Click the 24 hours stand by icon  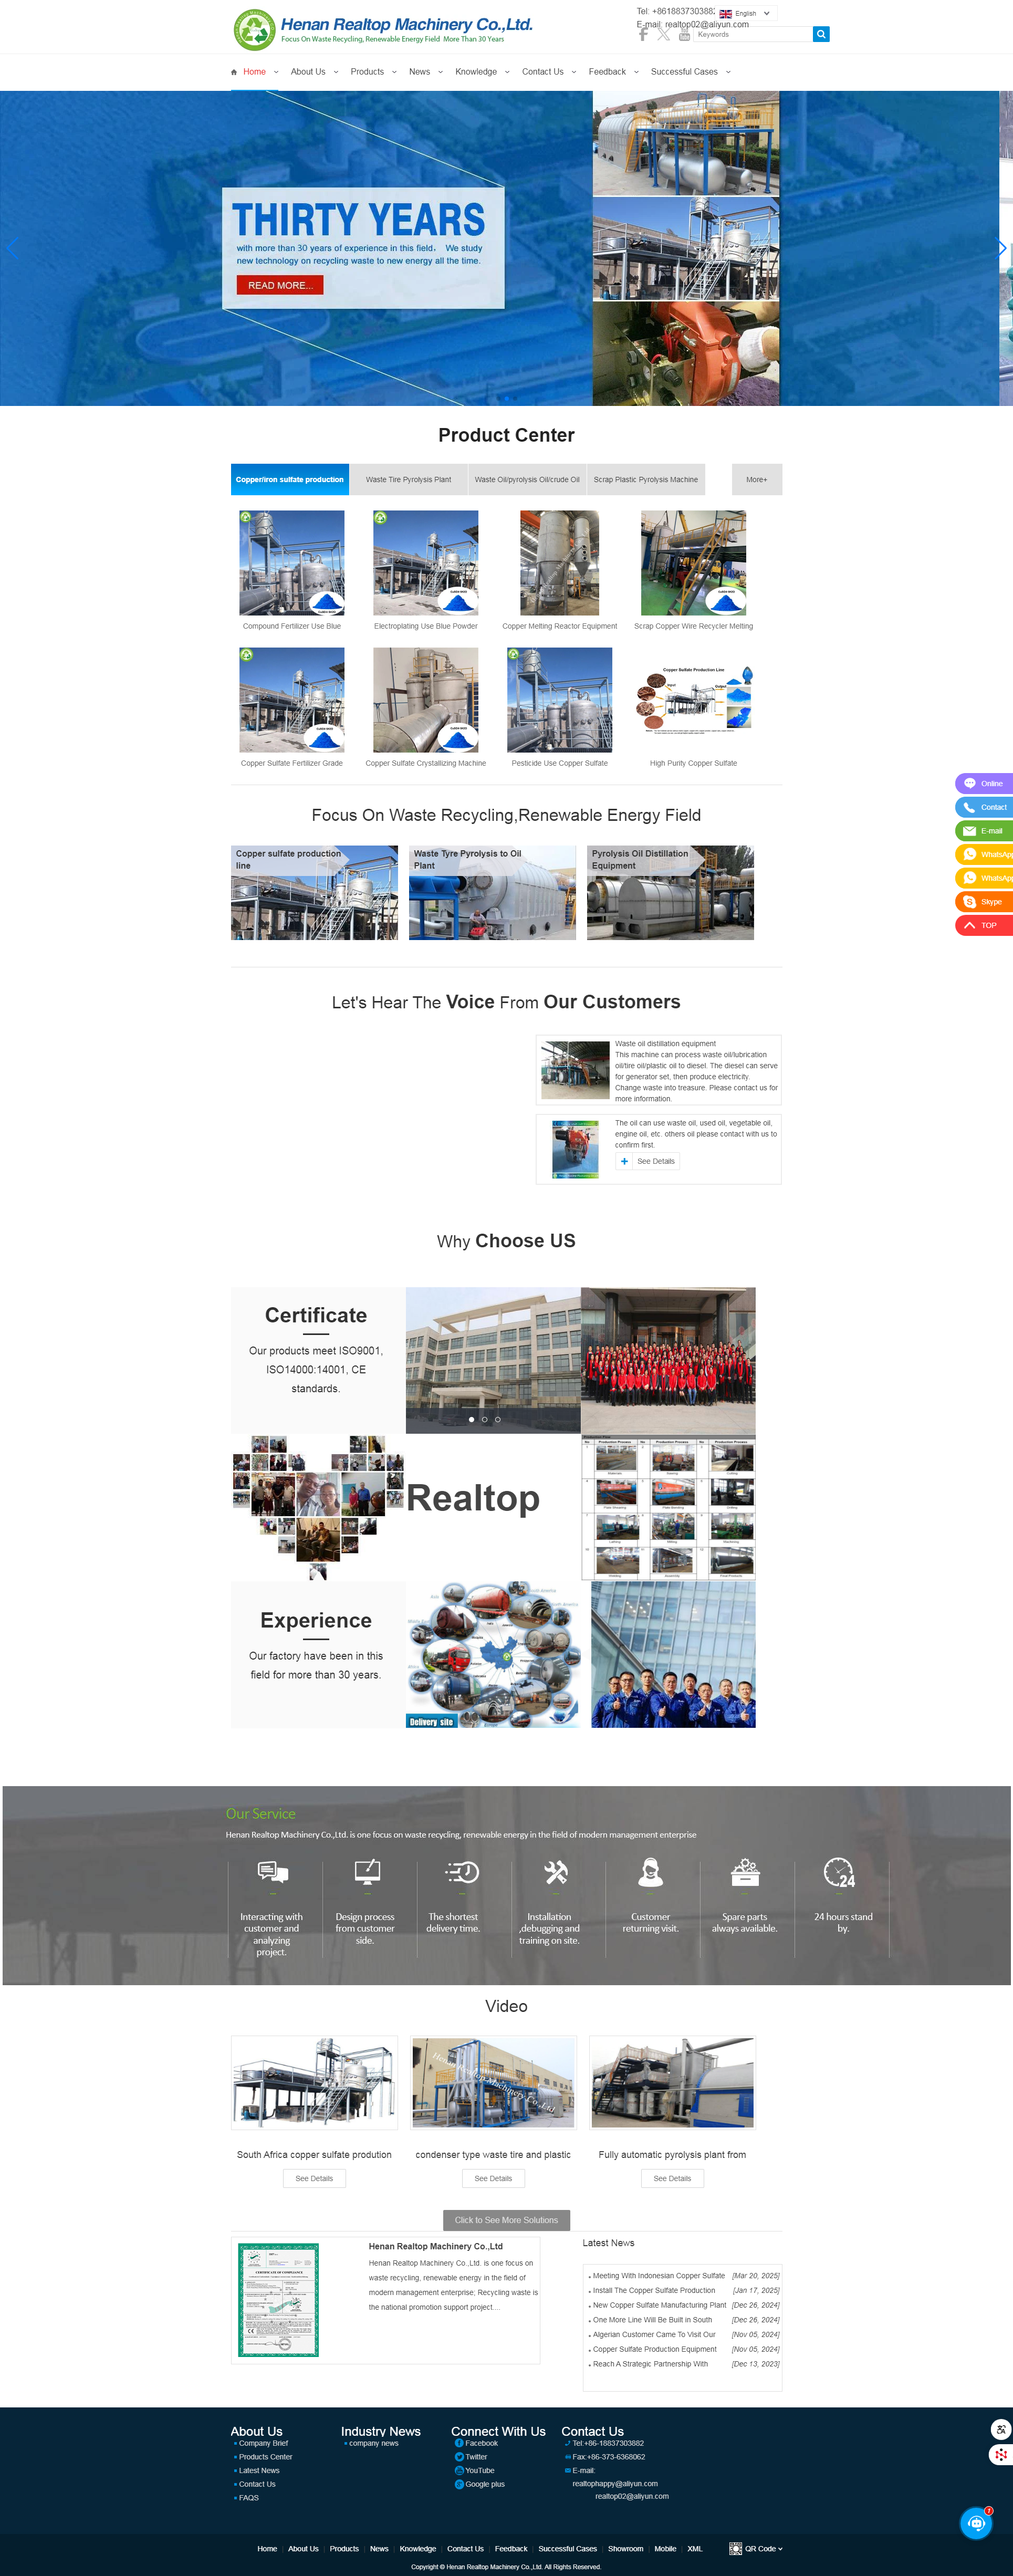(x=839, y=1872)
